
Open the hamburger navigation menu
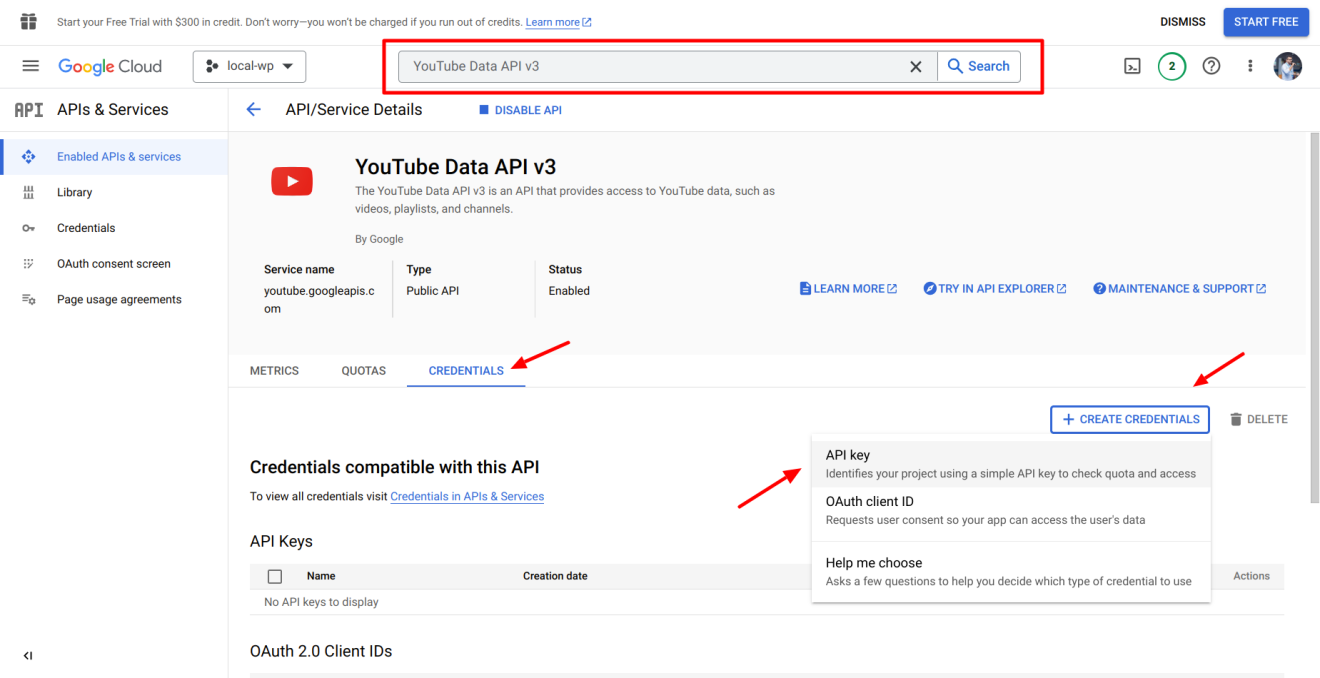[x=30, y=66]
